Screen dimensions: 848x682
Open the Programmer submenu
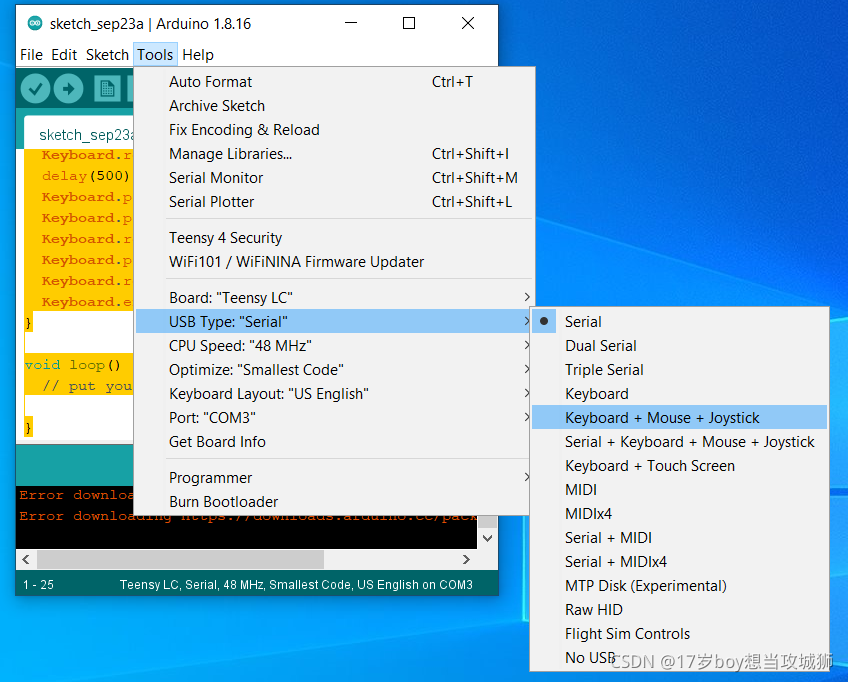[333, 478]
